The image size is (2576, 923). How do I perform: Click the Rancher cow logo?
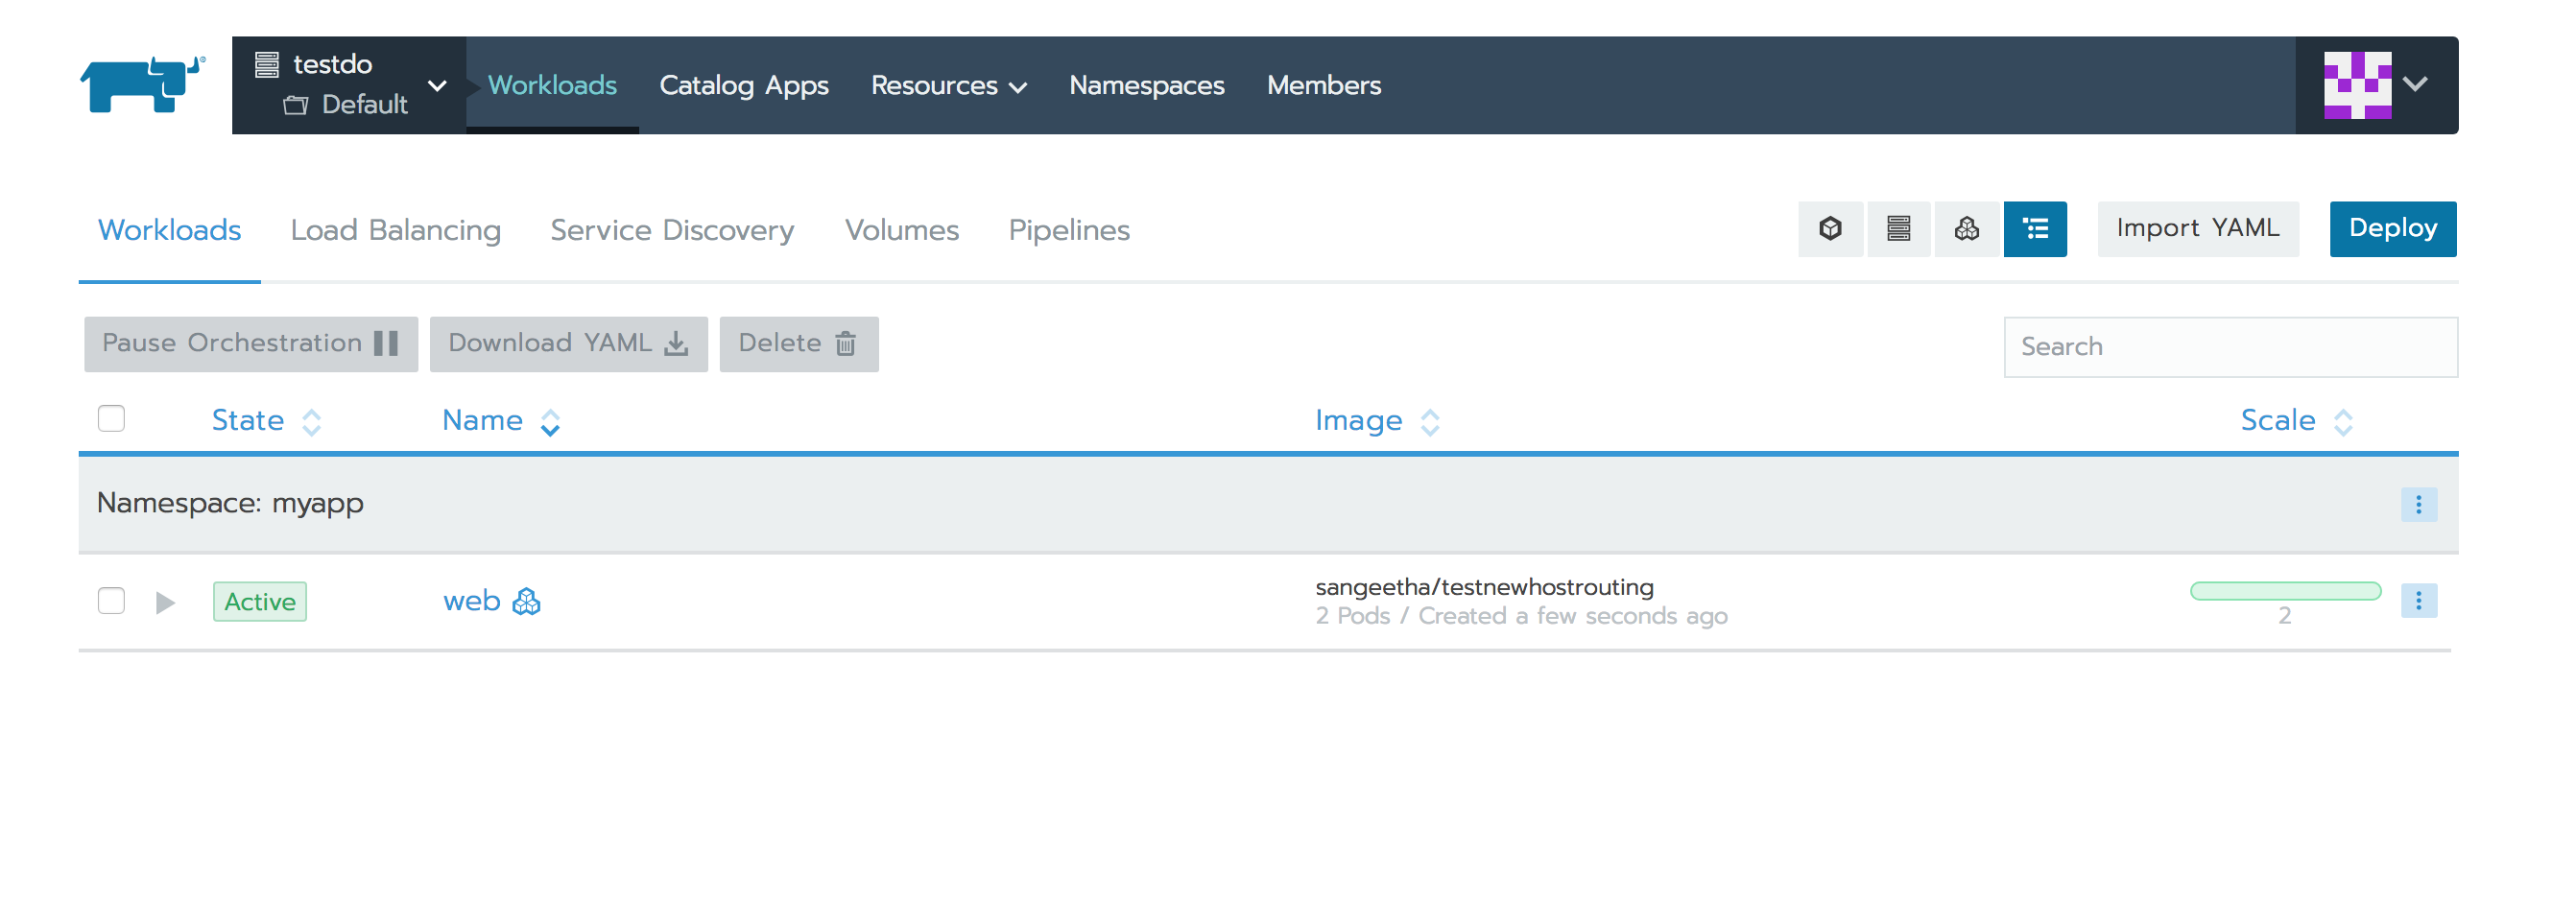[143, 85]
